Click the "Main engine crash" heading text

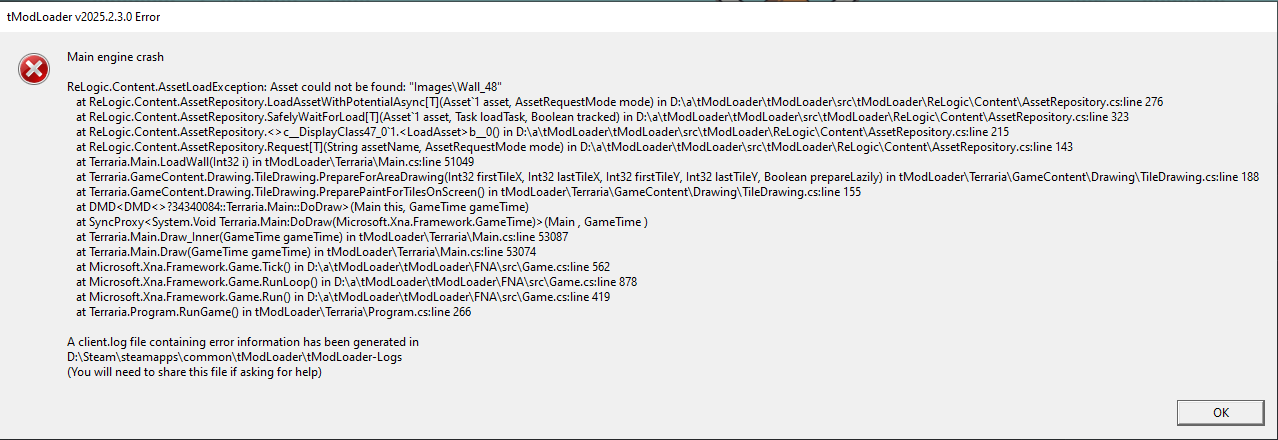(x=115, y=57)
